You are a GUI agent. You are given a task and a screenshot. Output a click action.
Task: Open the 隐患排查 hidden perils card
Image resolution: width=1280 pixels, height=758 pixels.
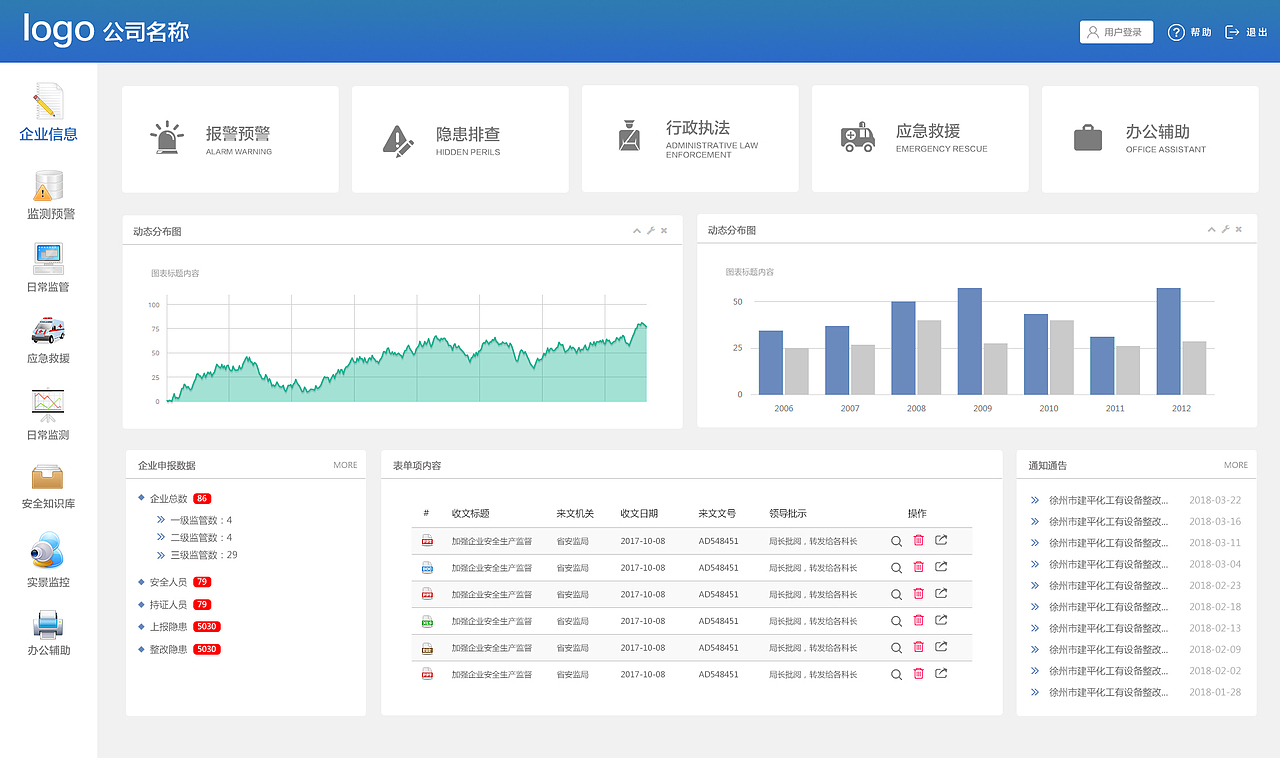(x=460, y=138)
